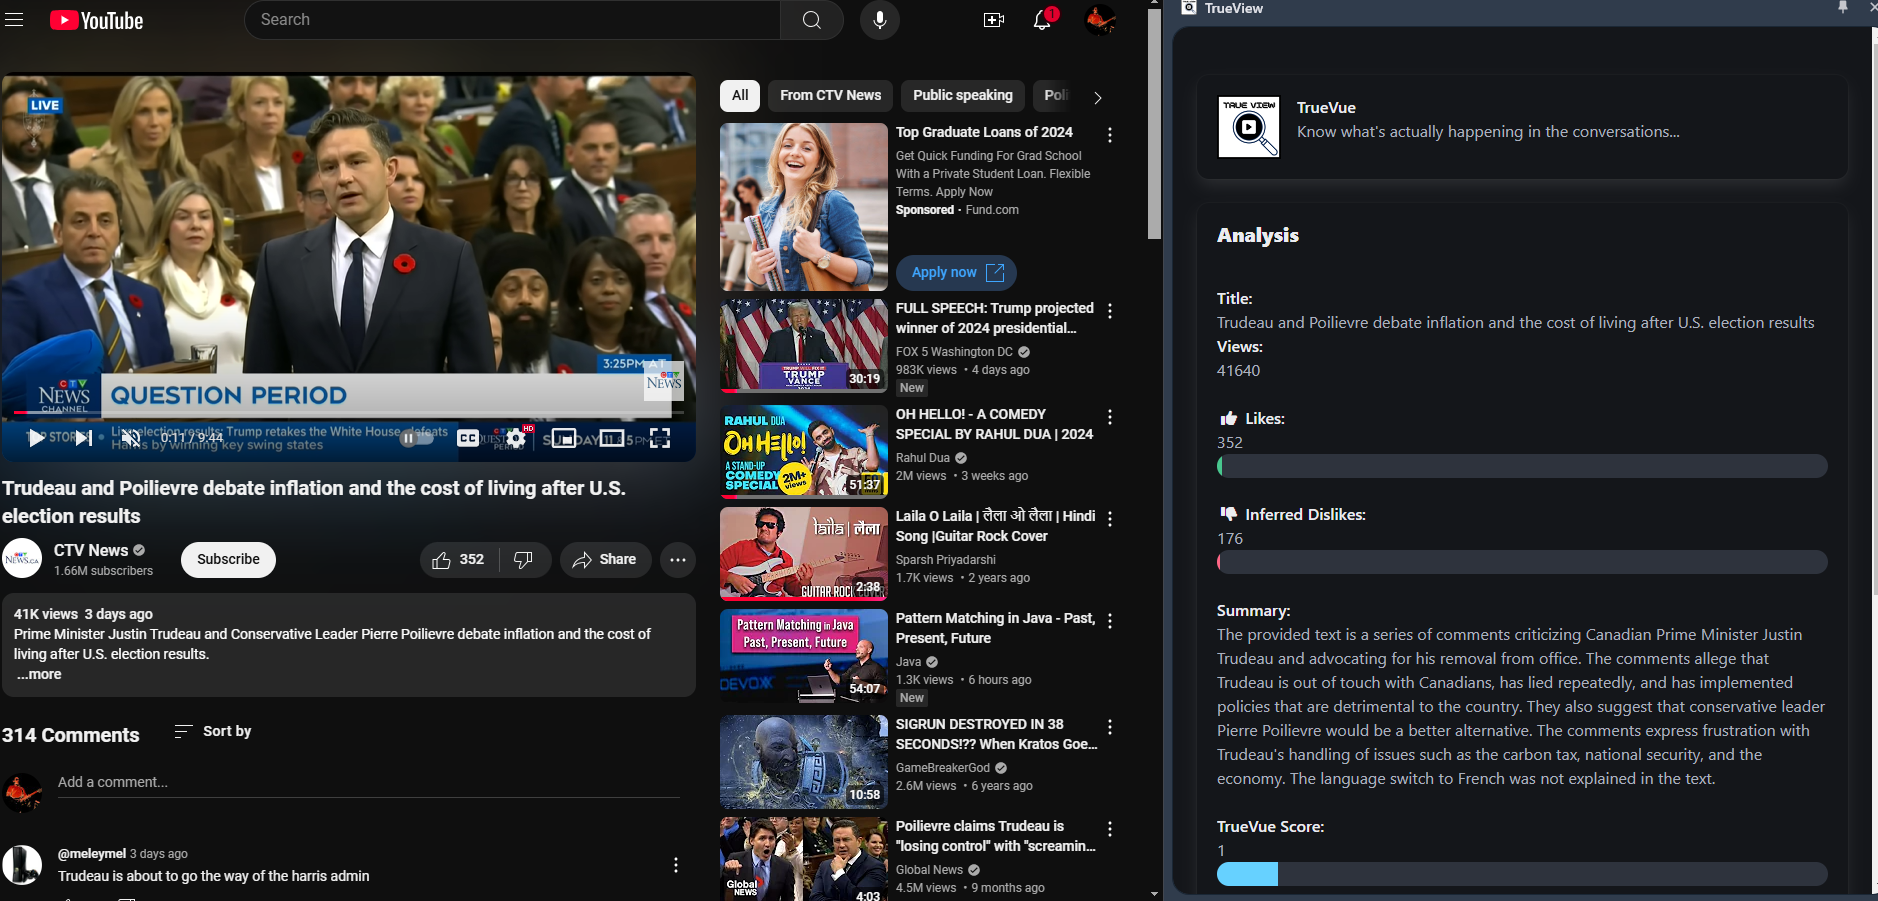1878x901 pixels.
Task: Toggle autoplay switch in player
Action: [417, 438]
